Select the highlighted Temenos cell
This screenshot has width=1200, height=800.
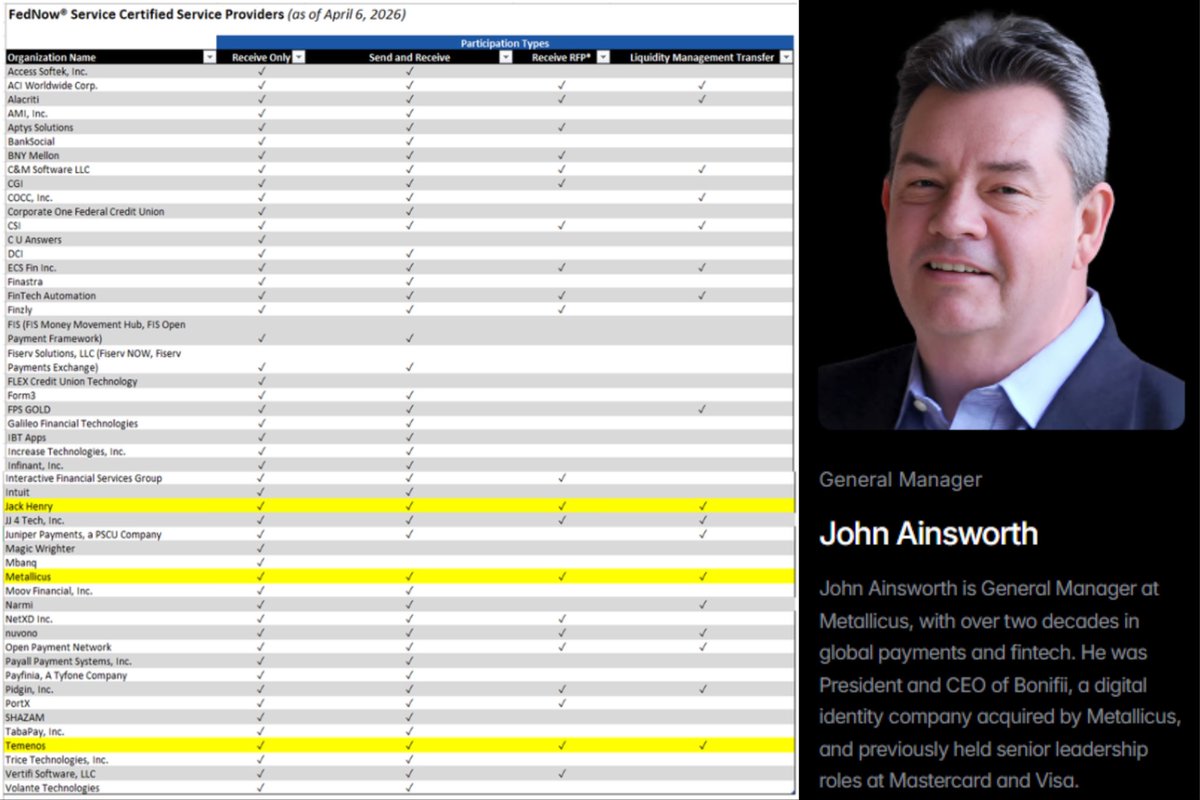coord(111,746)
